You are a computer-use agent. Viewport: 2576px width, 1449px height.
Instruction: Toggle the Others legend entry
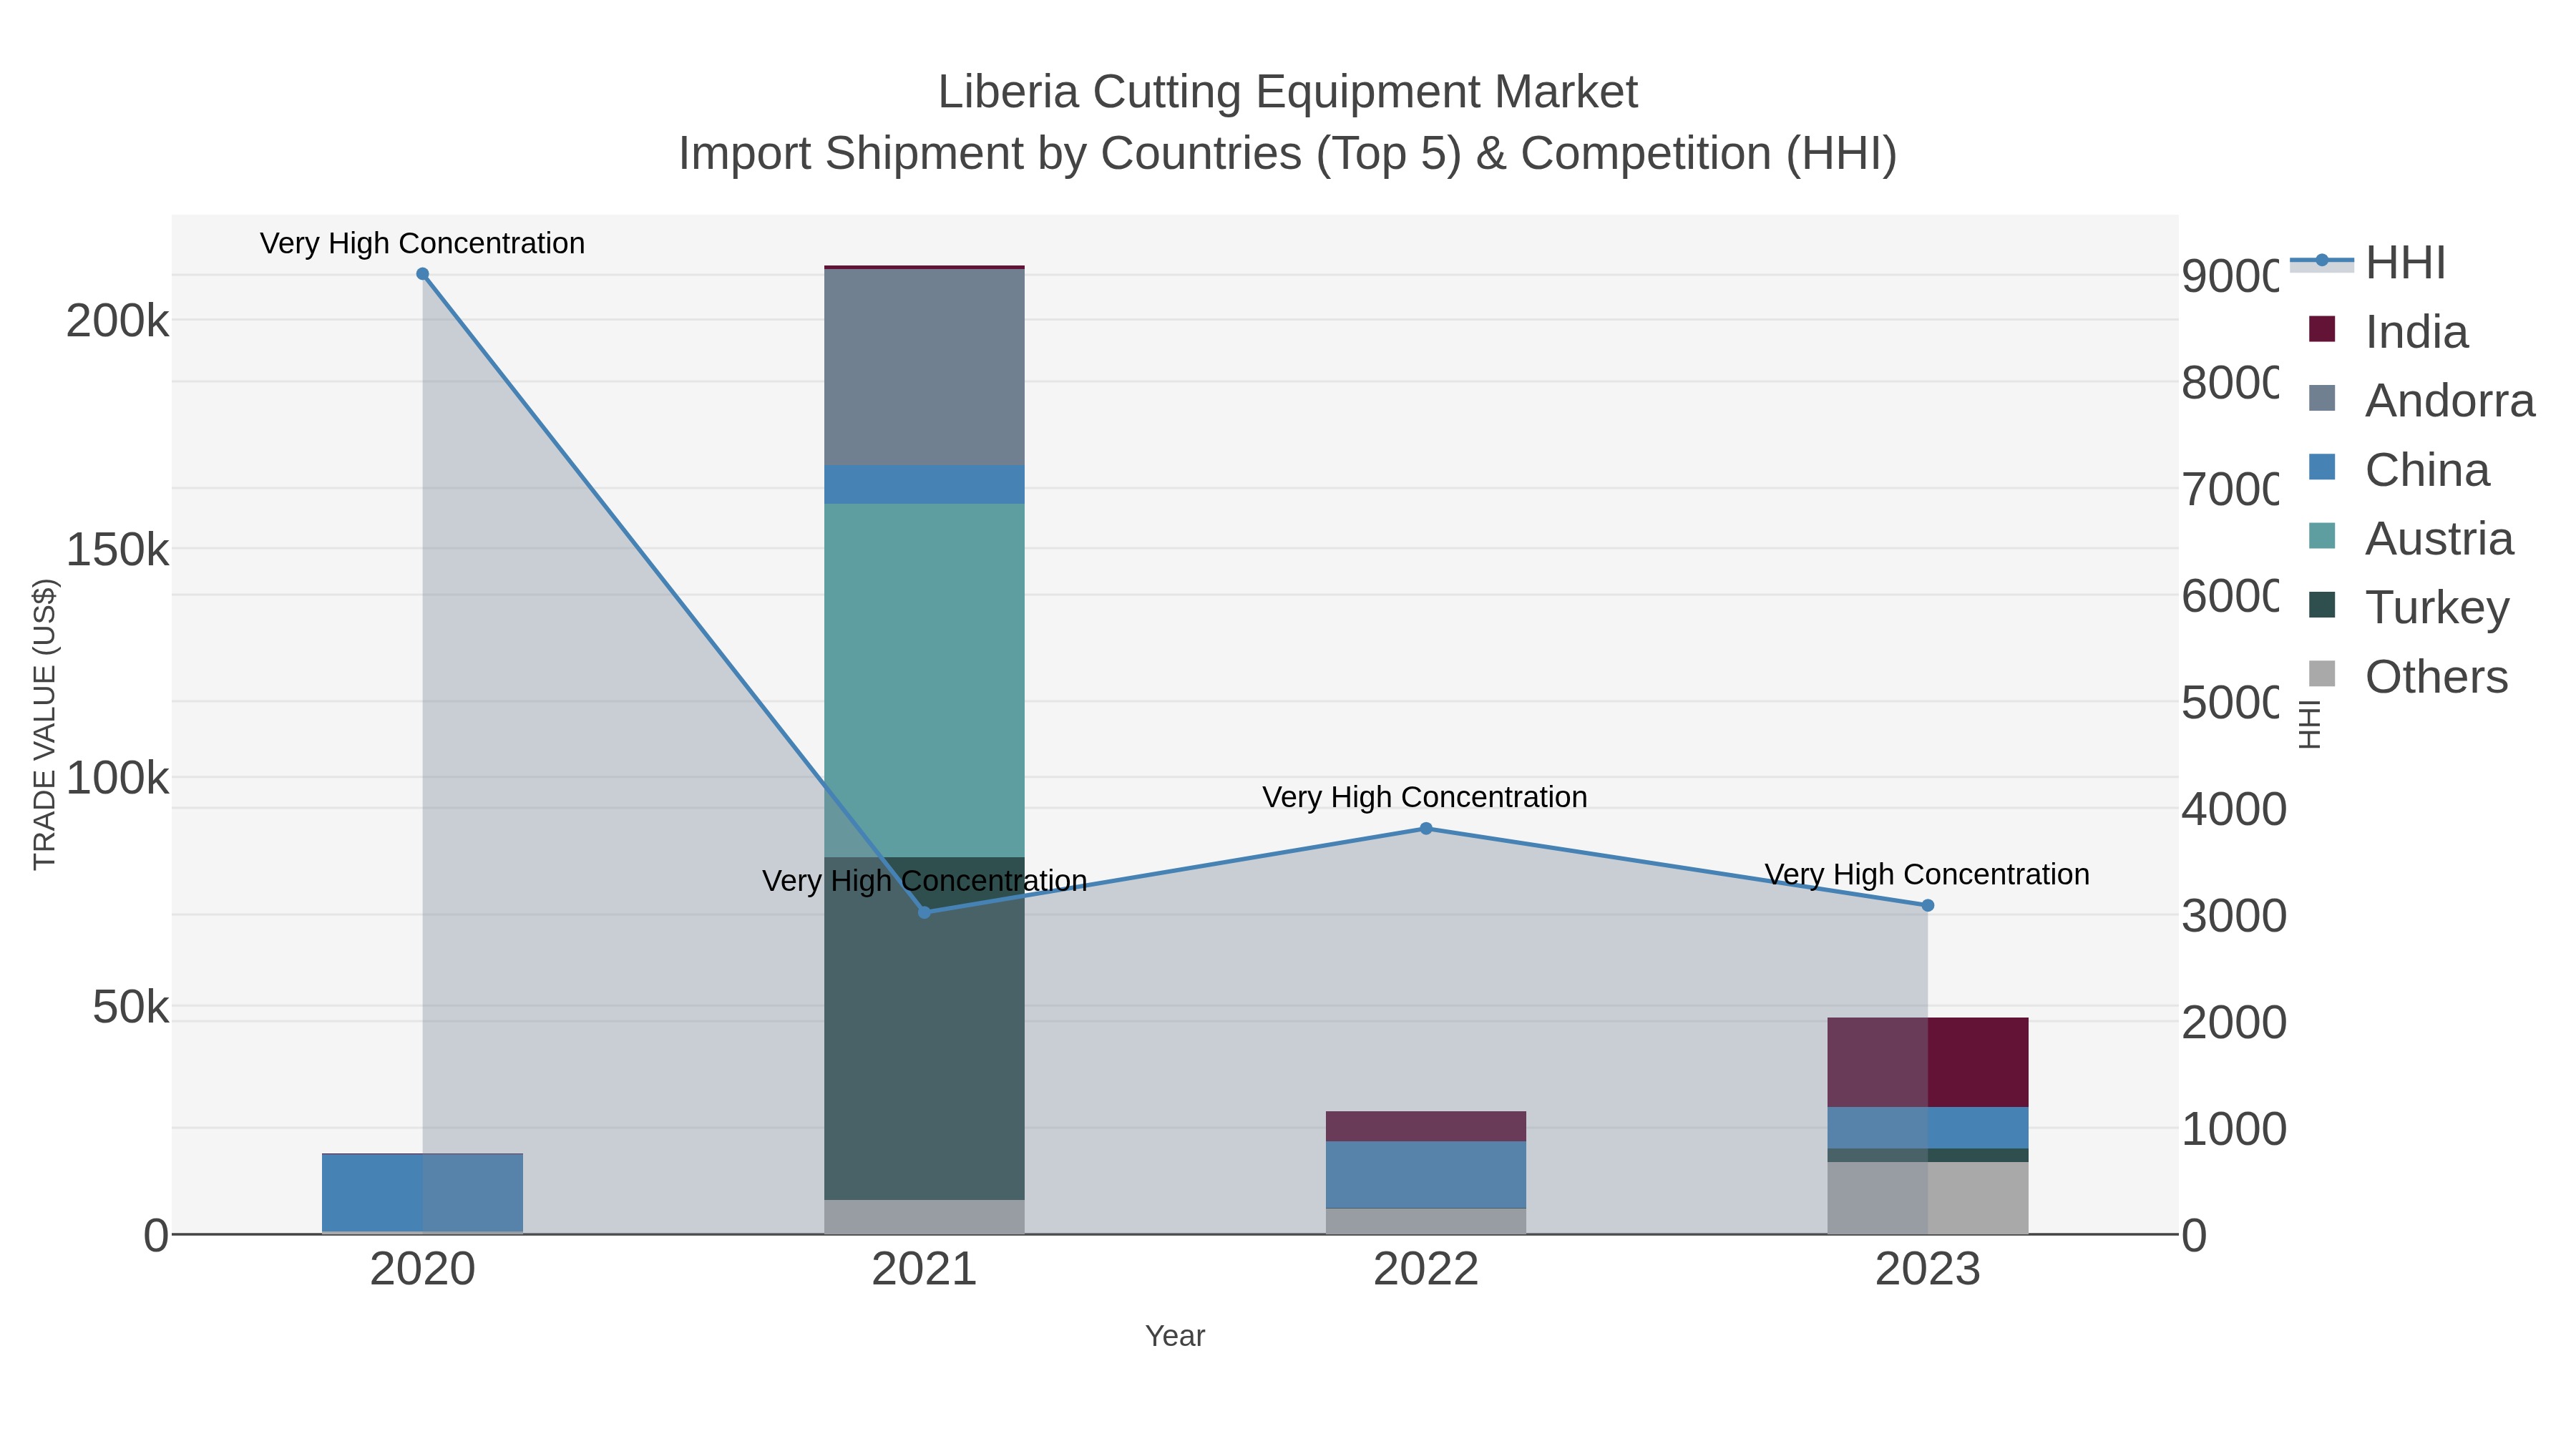(2408, 677)
